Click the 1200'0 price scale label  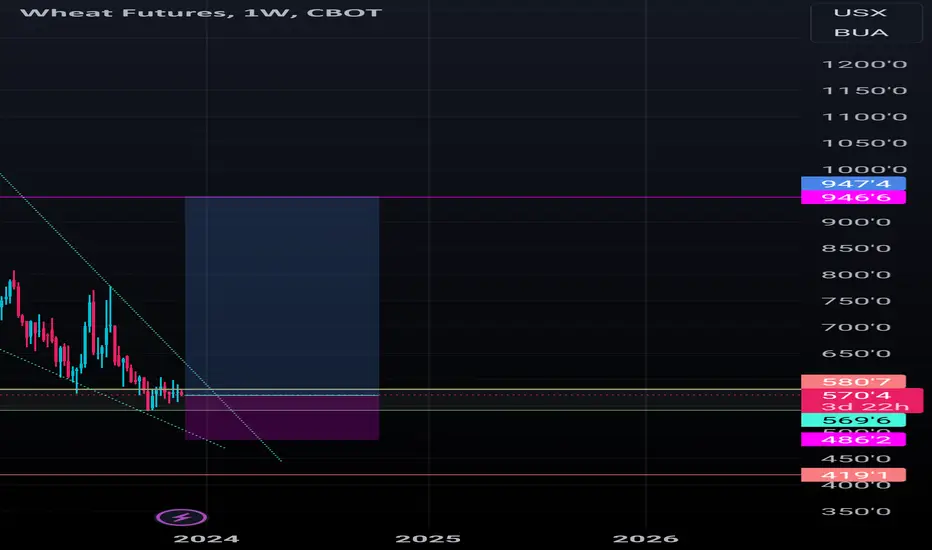click(864, 64)
